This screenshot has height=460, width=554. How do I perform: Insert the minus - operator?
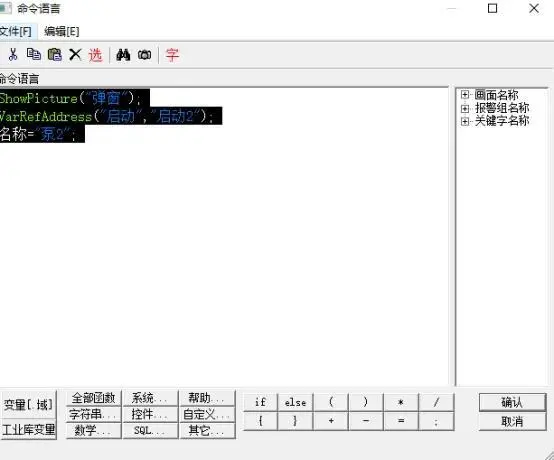[x=366, y=421]
